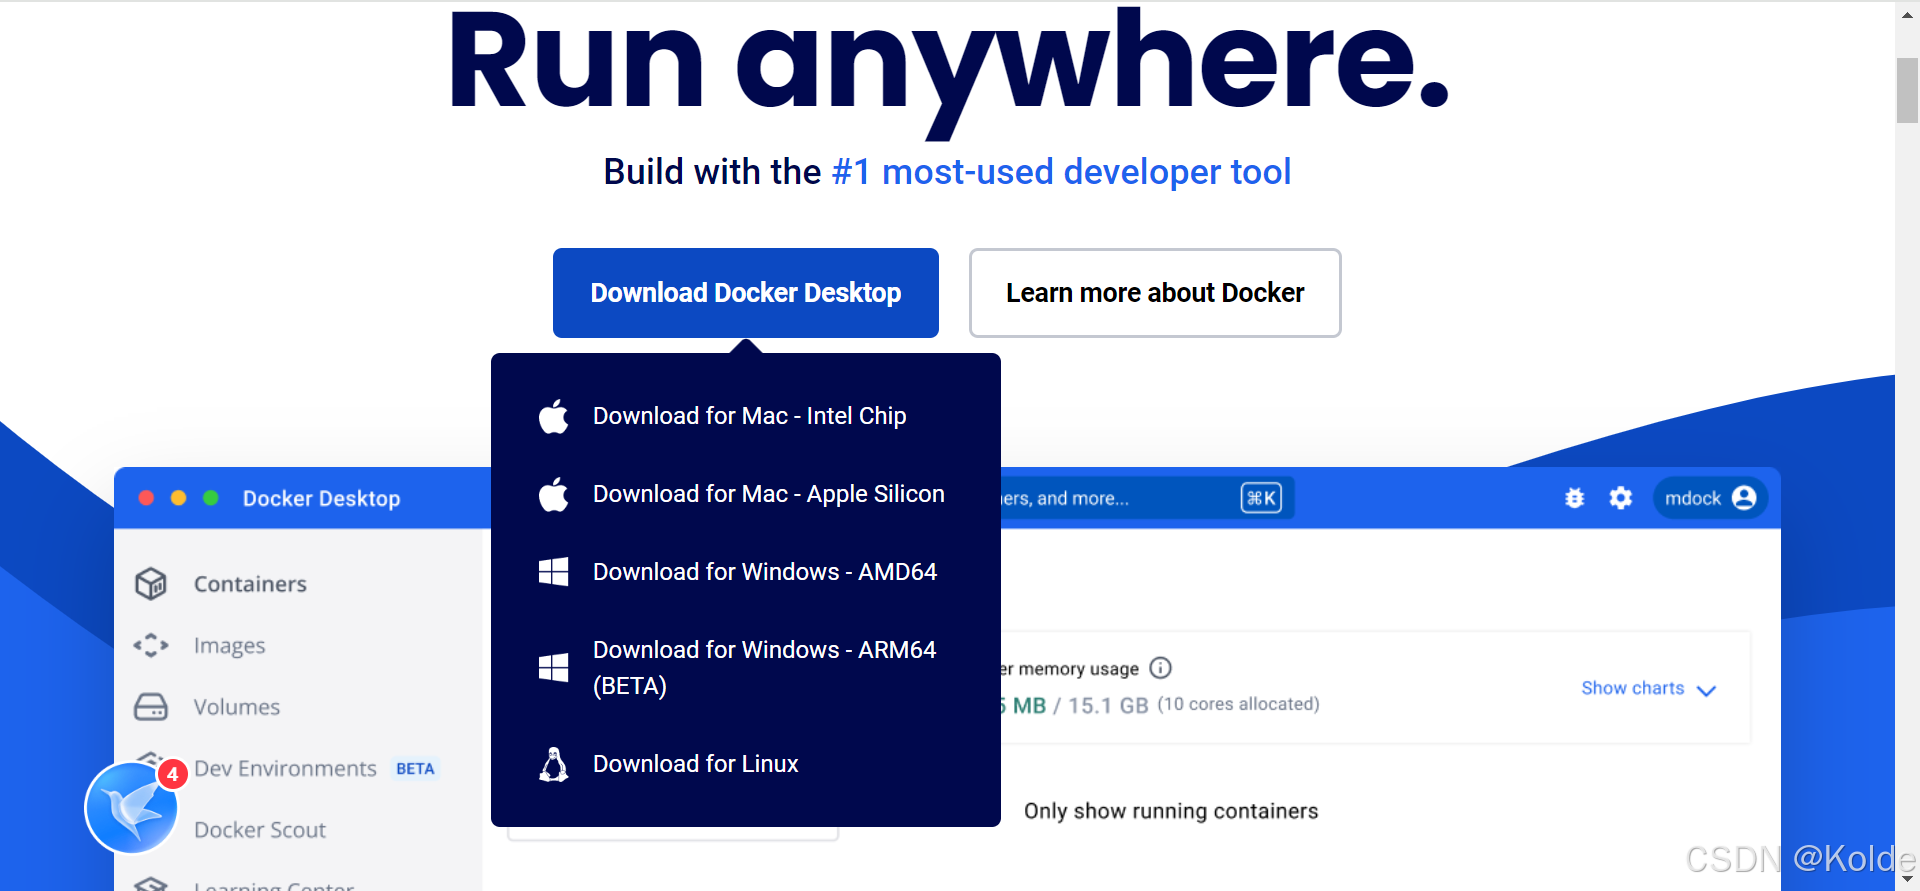Click the bug troubleshoot icon

click(1575, 498)
